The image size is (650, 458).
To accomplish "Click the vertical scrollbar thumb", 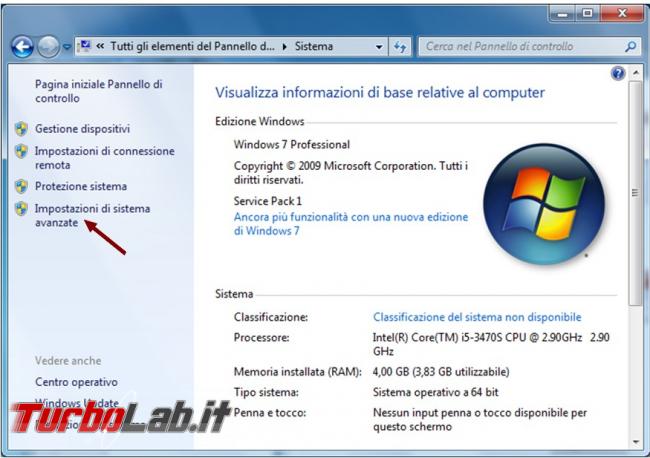I will tap(635, 193).
